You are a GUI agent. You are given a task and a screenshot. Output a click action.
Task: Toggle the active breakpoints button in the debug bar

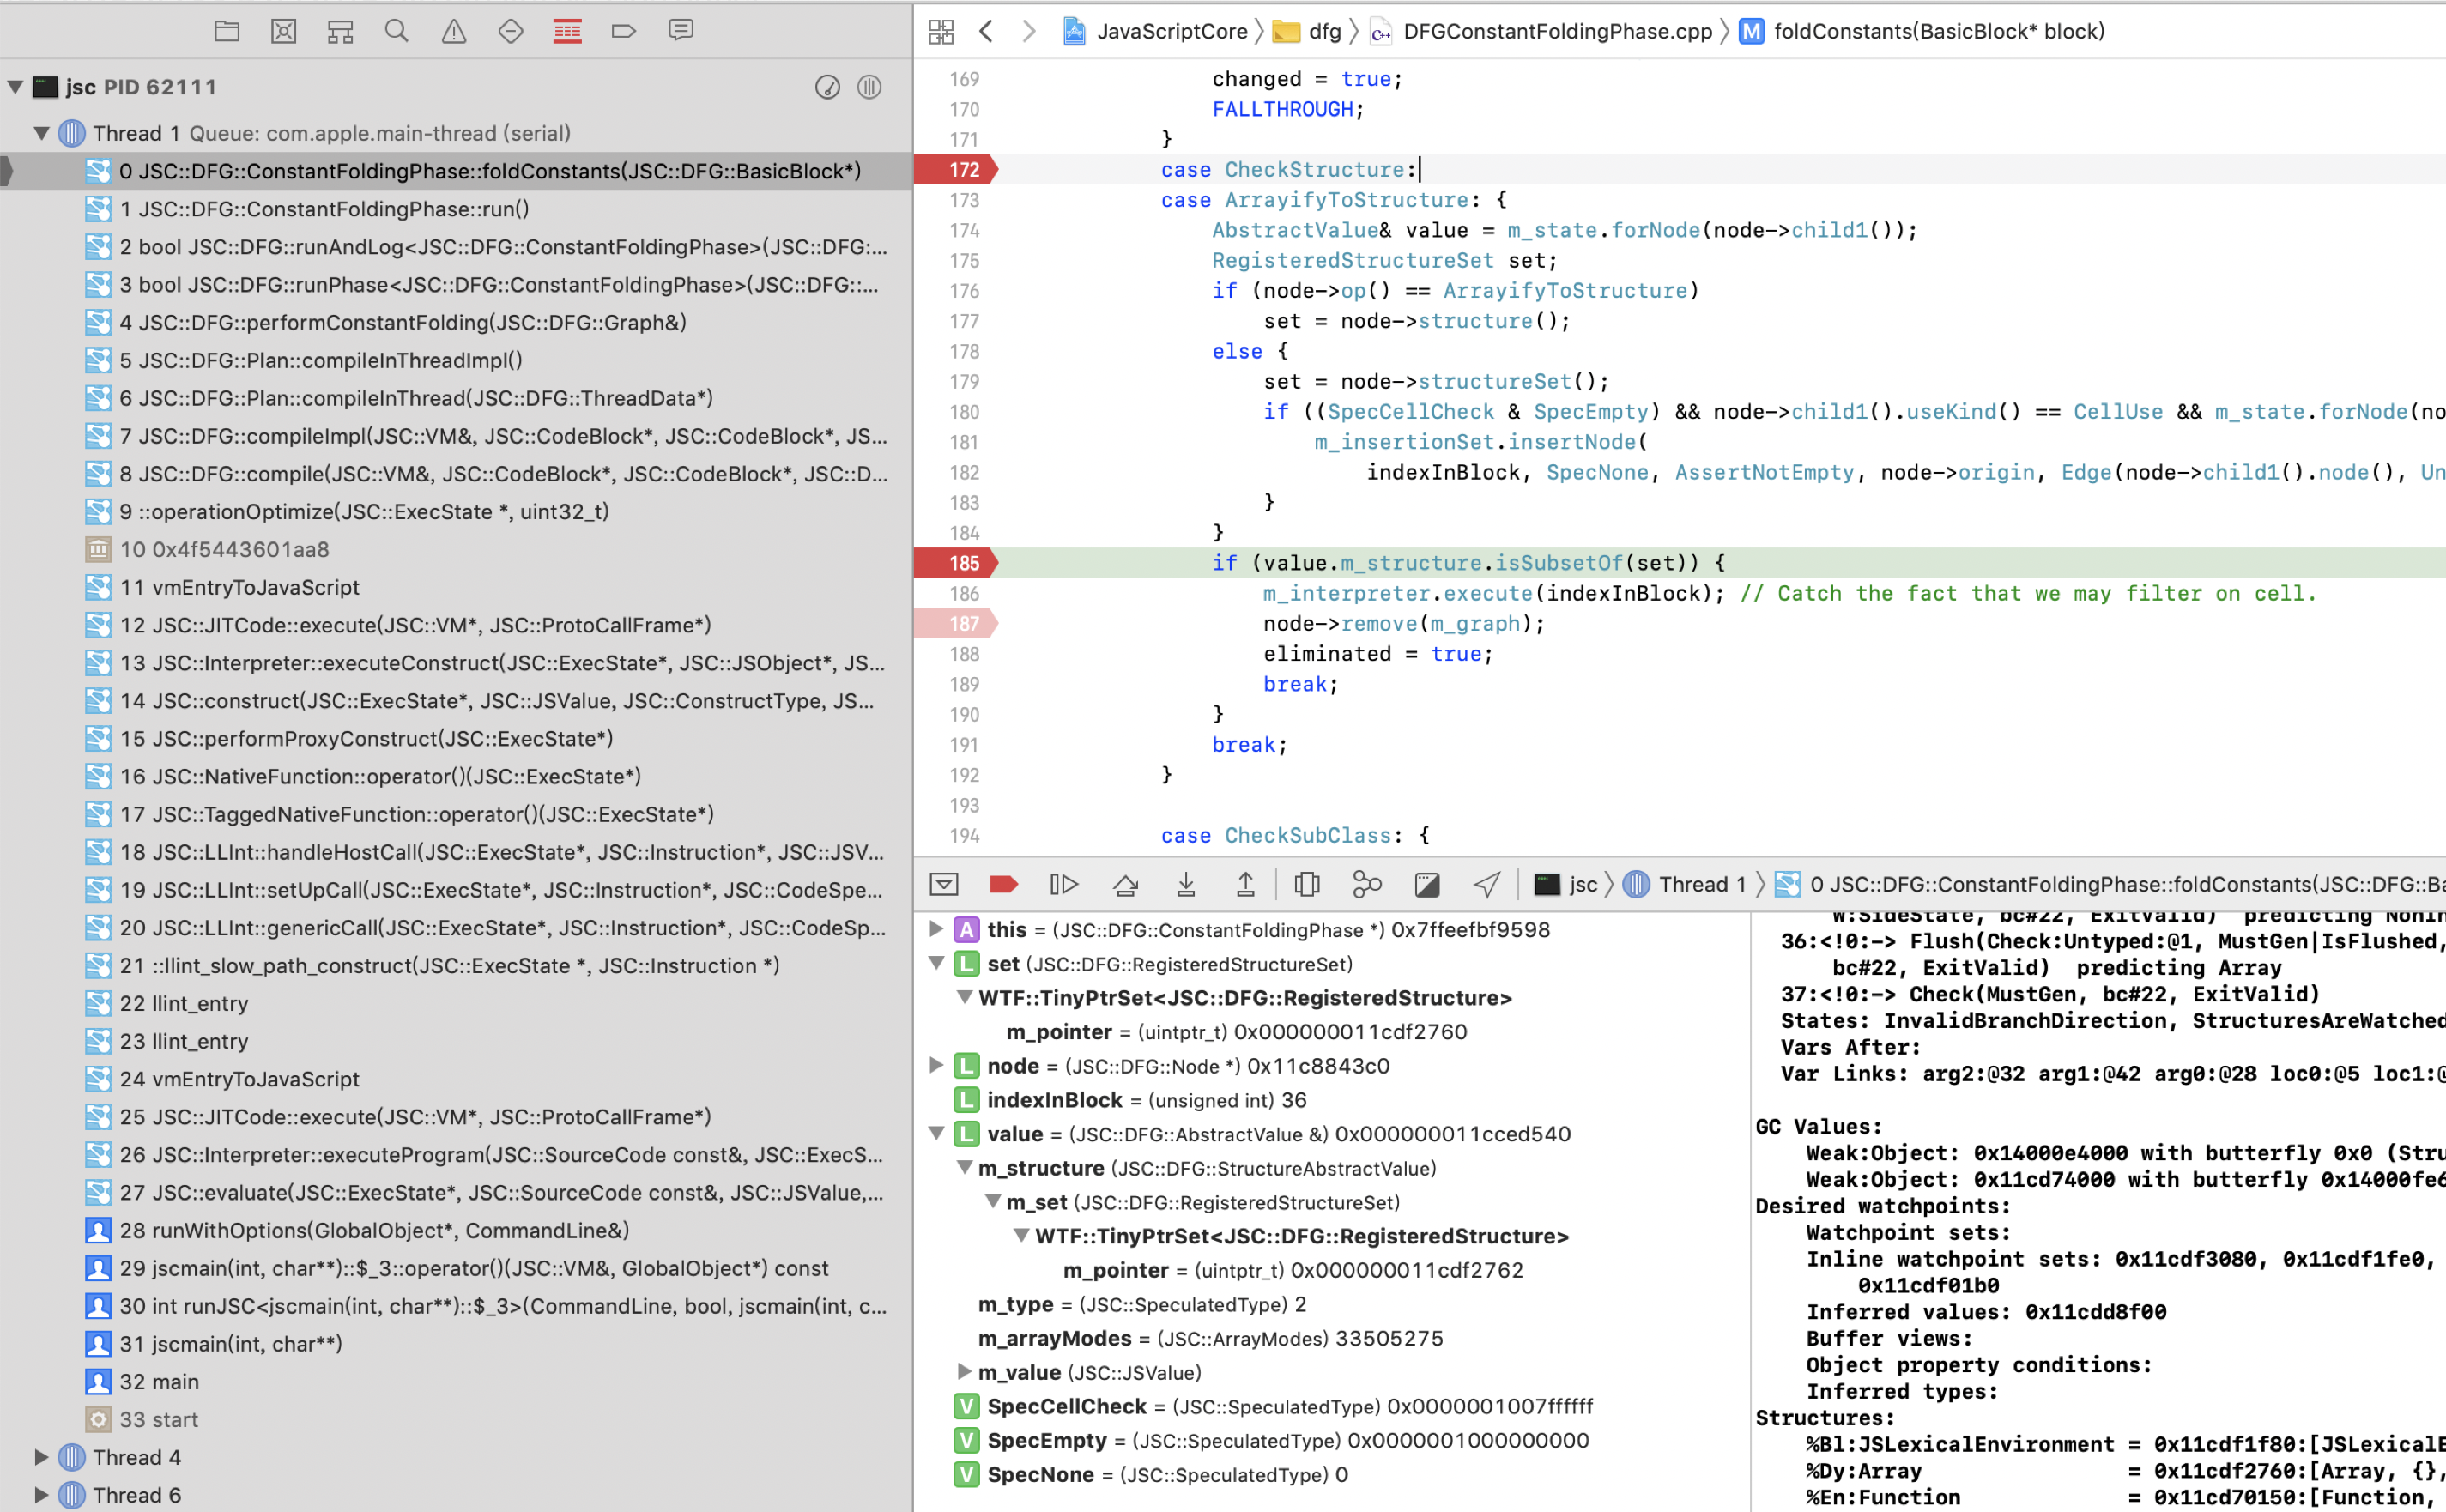1003,884
